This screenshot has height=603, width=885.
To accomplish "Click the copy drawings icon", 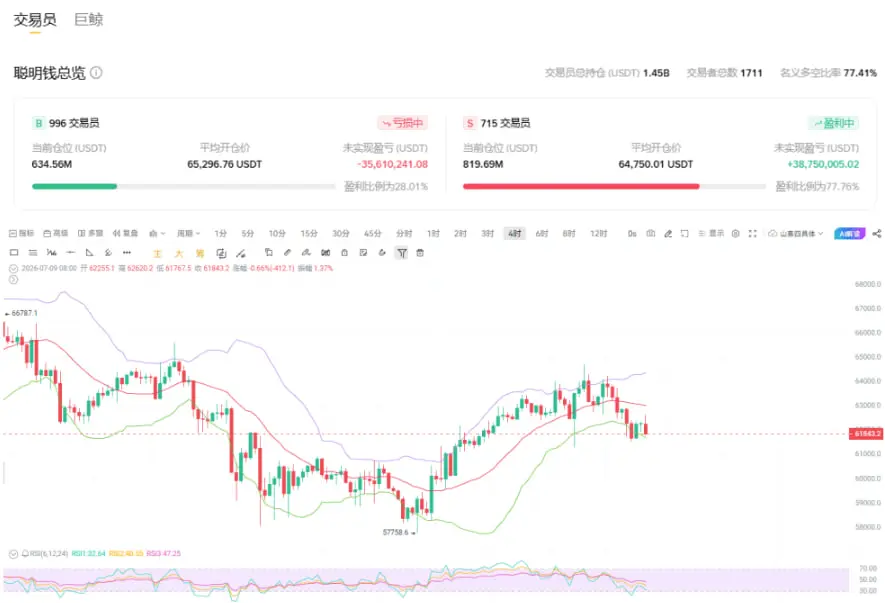I will click(x=269, y=253).
